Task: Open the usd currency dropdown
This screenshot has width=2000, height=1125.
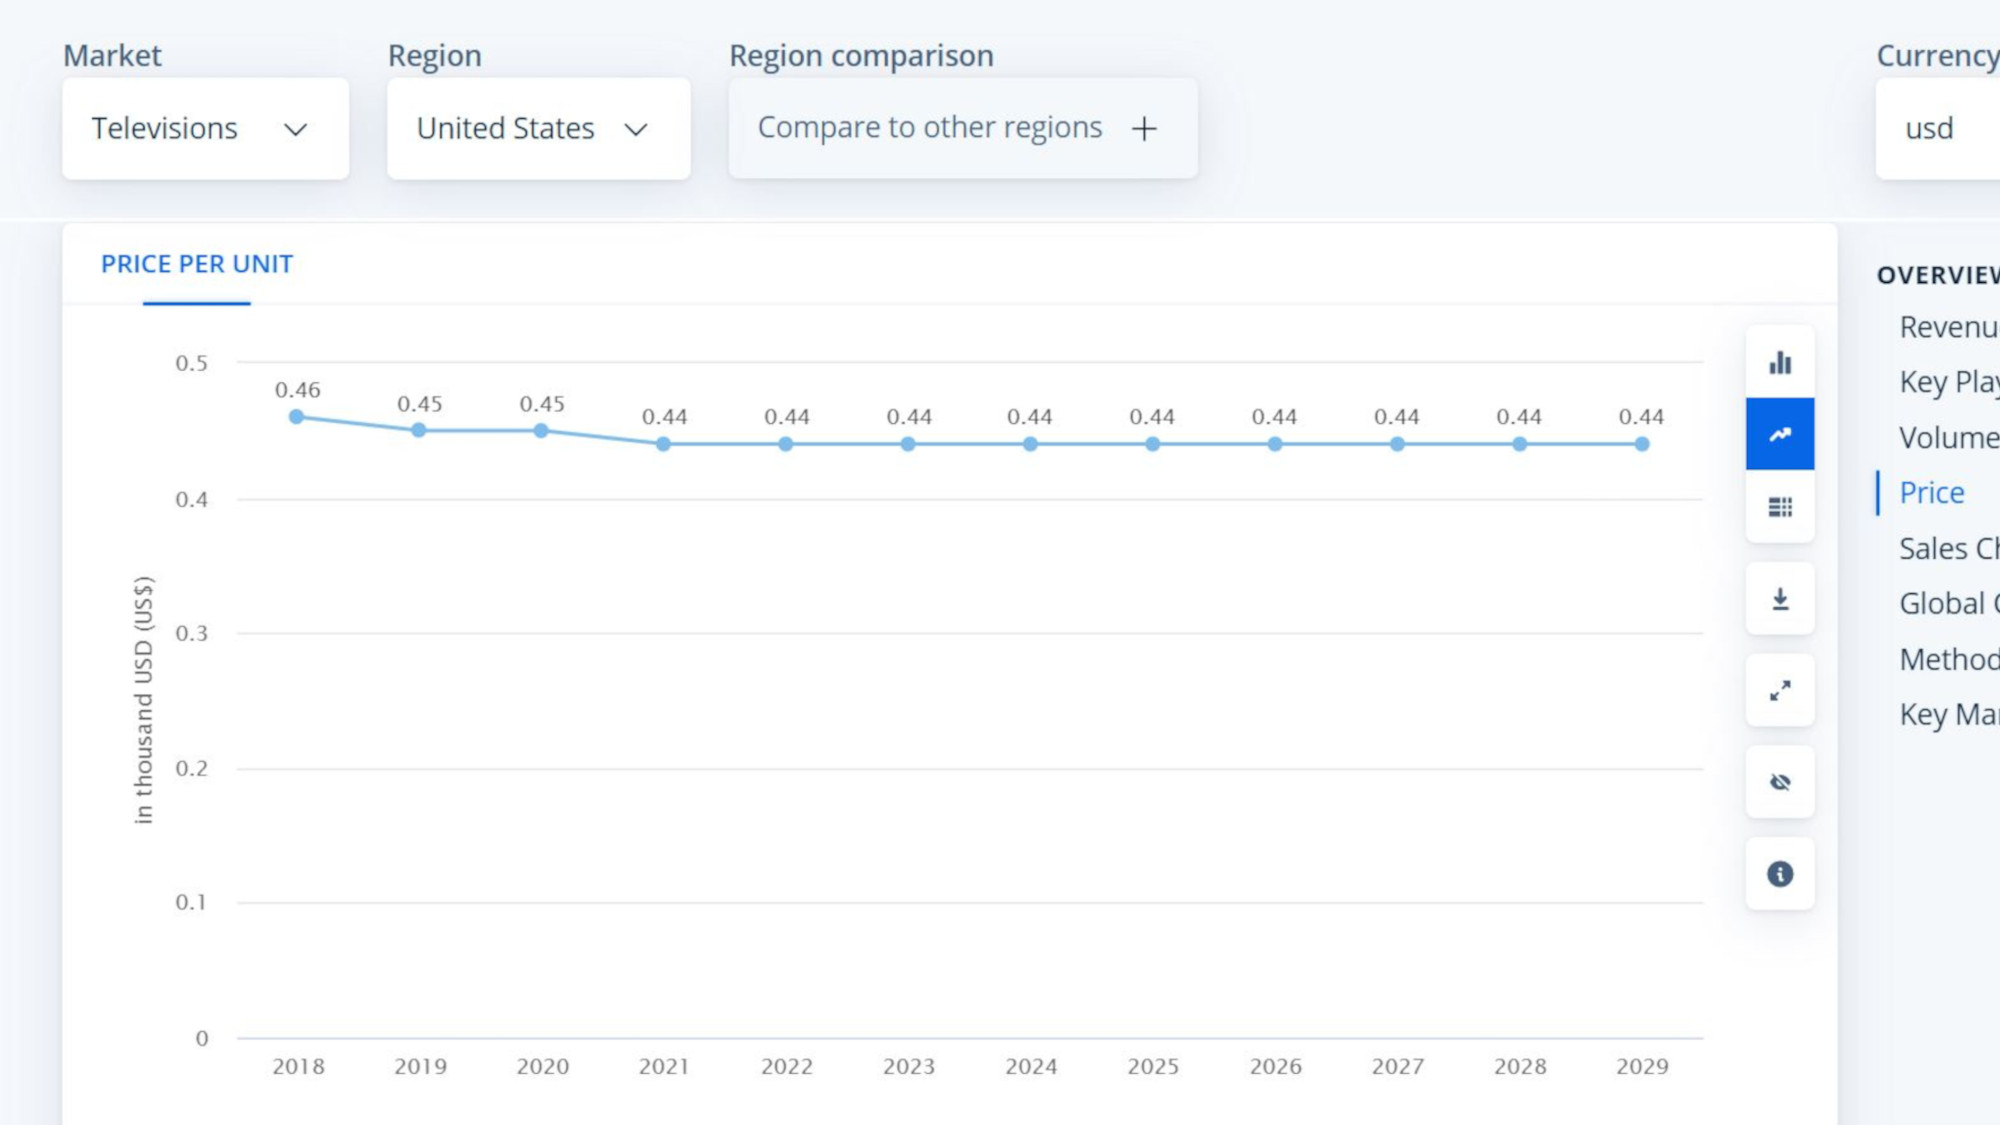Action: [1937, 129]
